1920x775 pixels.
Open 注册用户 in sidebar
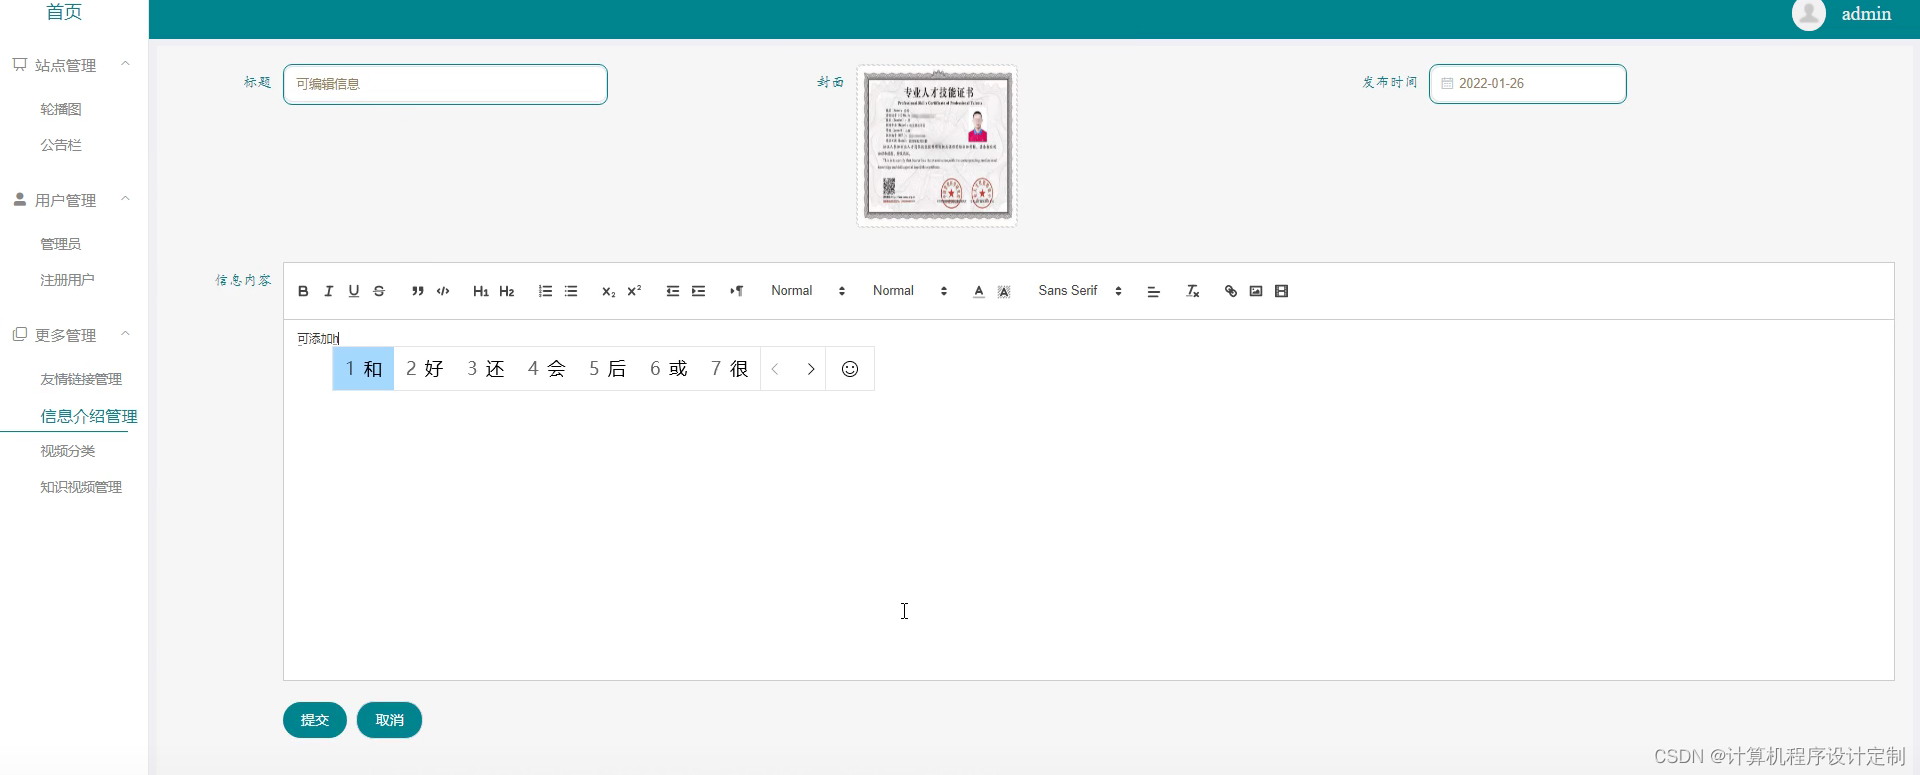point(67,280)
